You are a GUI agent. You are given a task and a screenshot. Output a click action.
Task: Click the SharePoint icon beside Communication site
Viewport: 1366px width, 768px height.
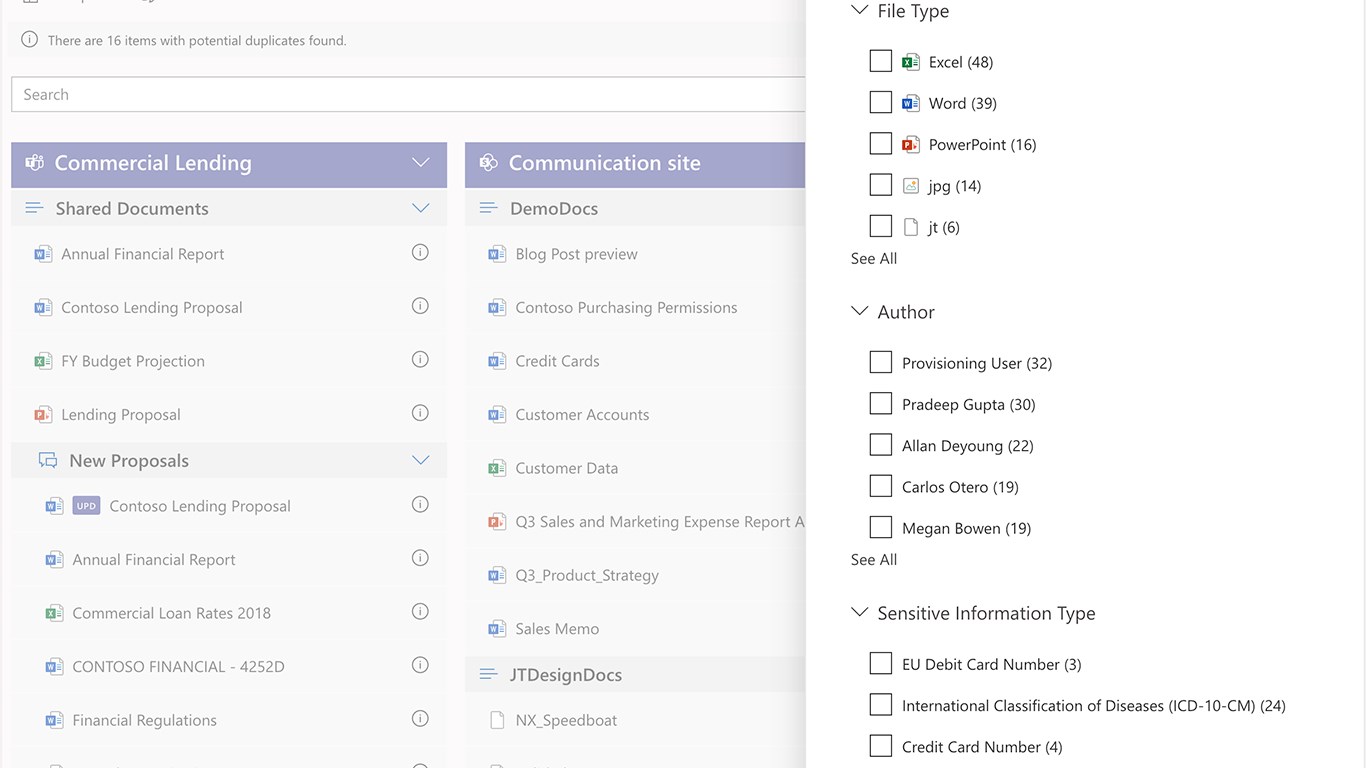click(488, 163)
